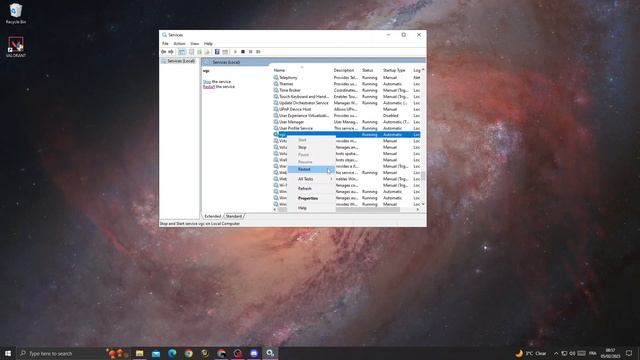
Task: Open the blue Help book toolbar icon
Action: [x=217, y=52]
